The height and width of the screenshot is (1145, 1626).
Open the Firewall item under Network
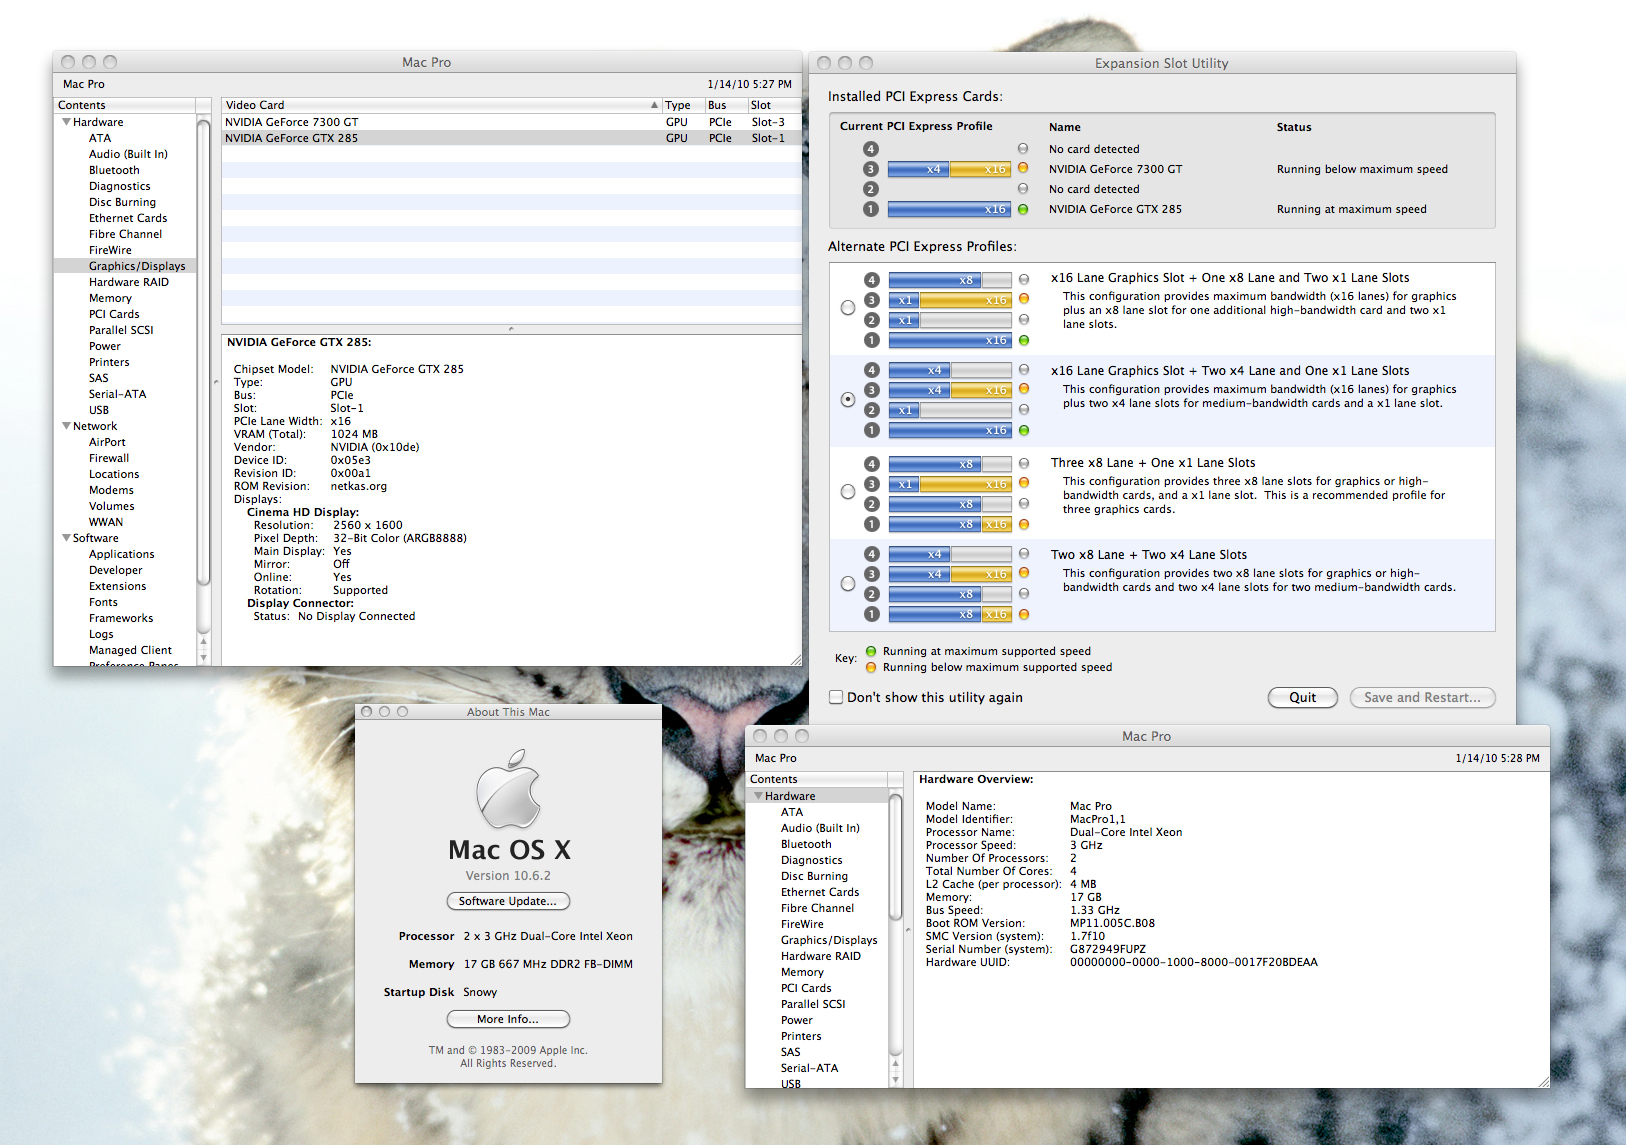[x=109, y=458]
